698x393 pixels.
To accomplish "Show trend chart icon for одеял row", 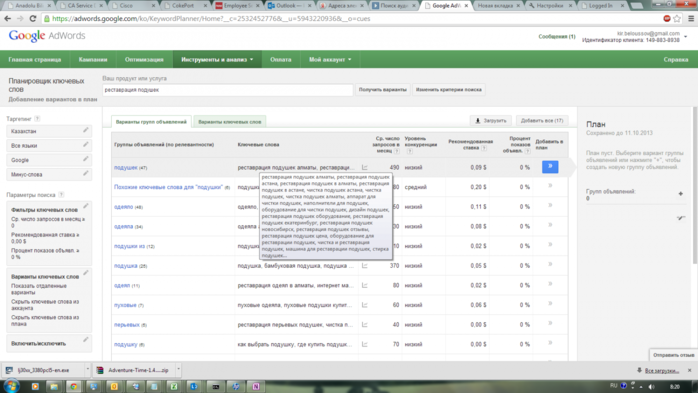I will [365, 285].
